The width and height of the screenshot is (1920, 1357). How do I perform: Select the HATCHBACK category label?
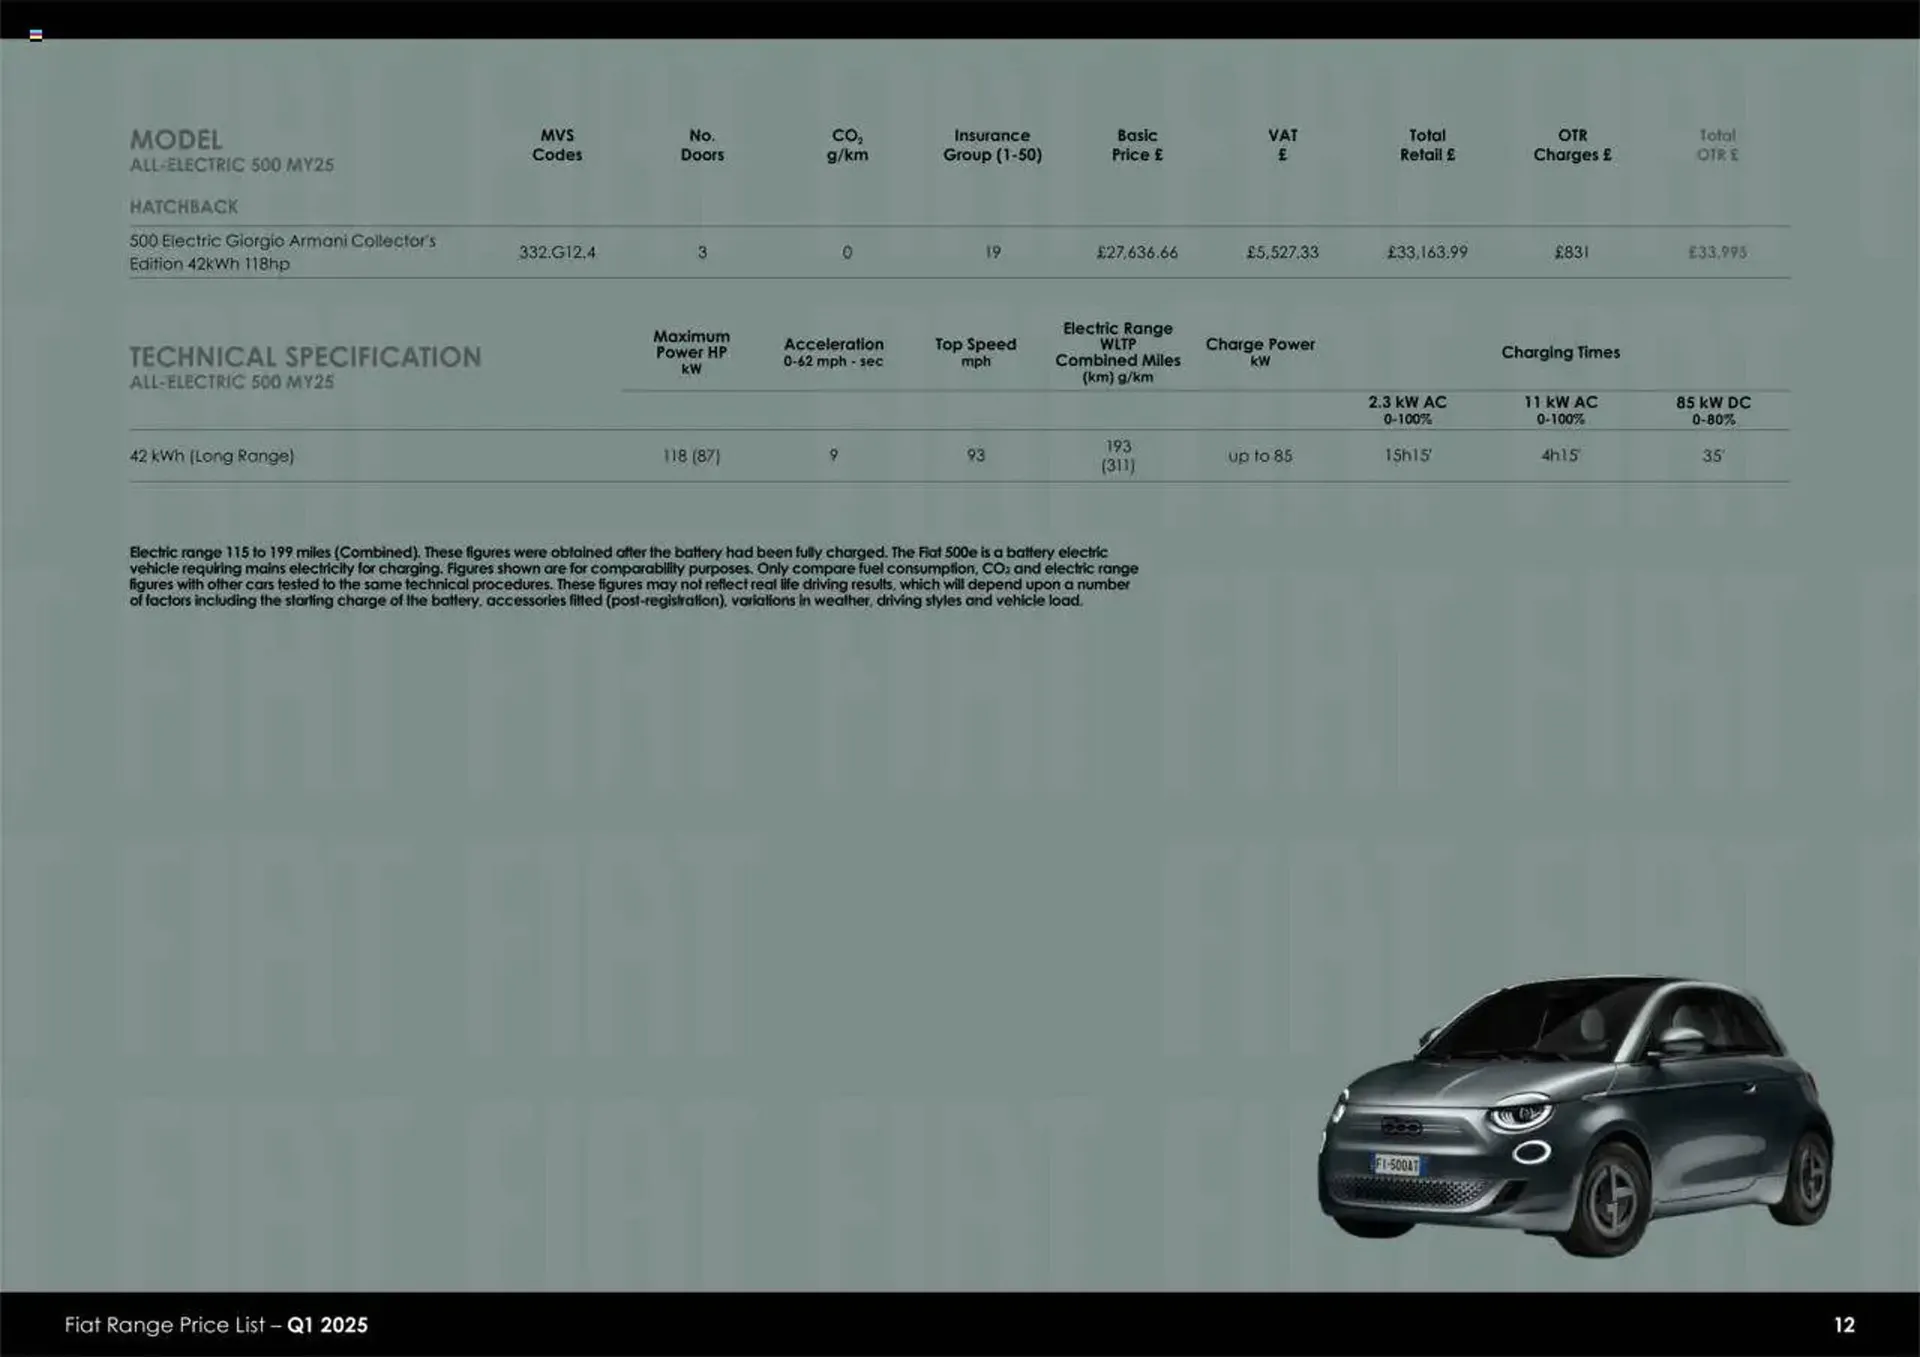[x=183, y=207]
